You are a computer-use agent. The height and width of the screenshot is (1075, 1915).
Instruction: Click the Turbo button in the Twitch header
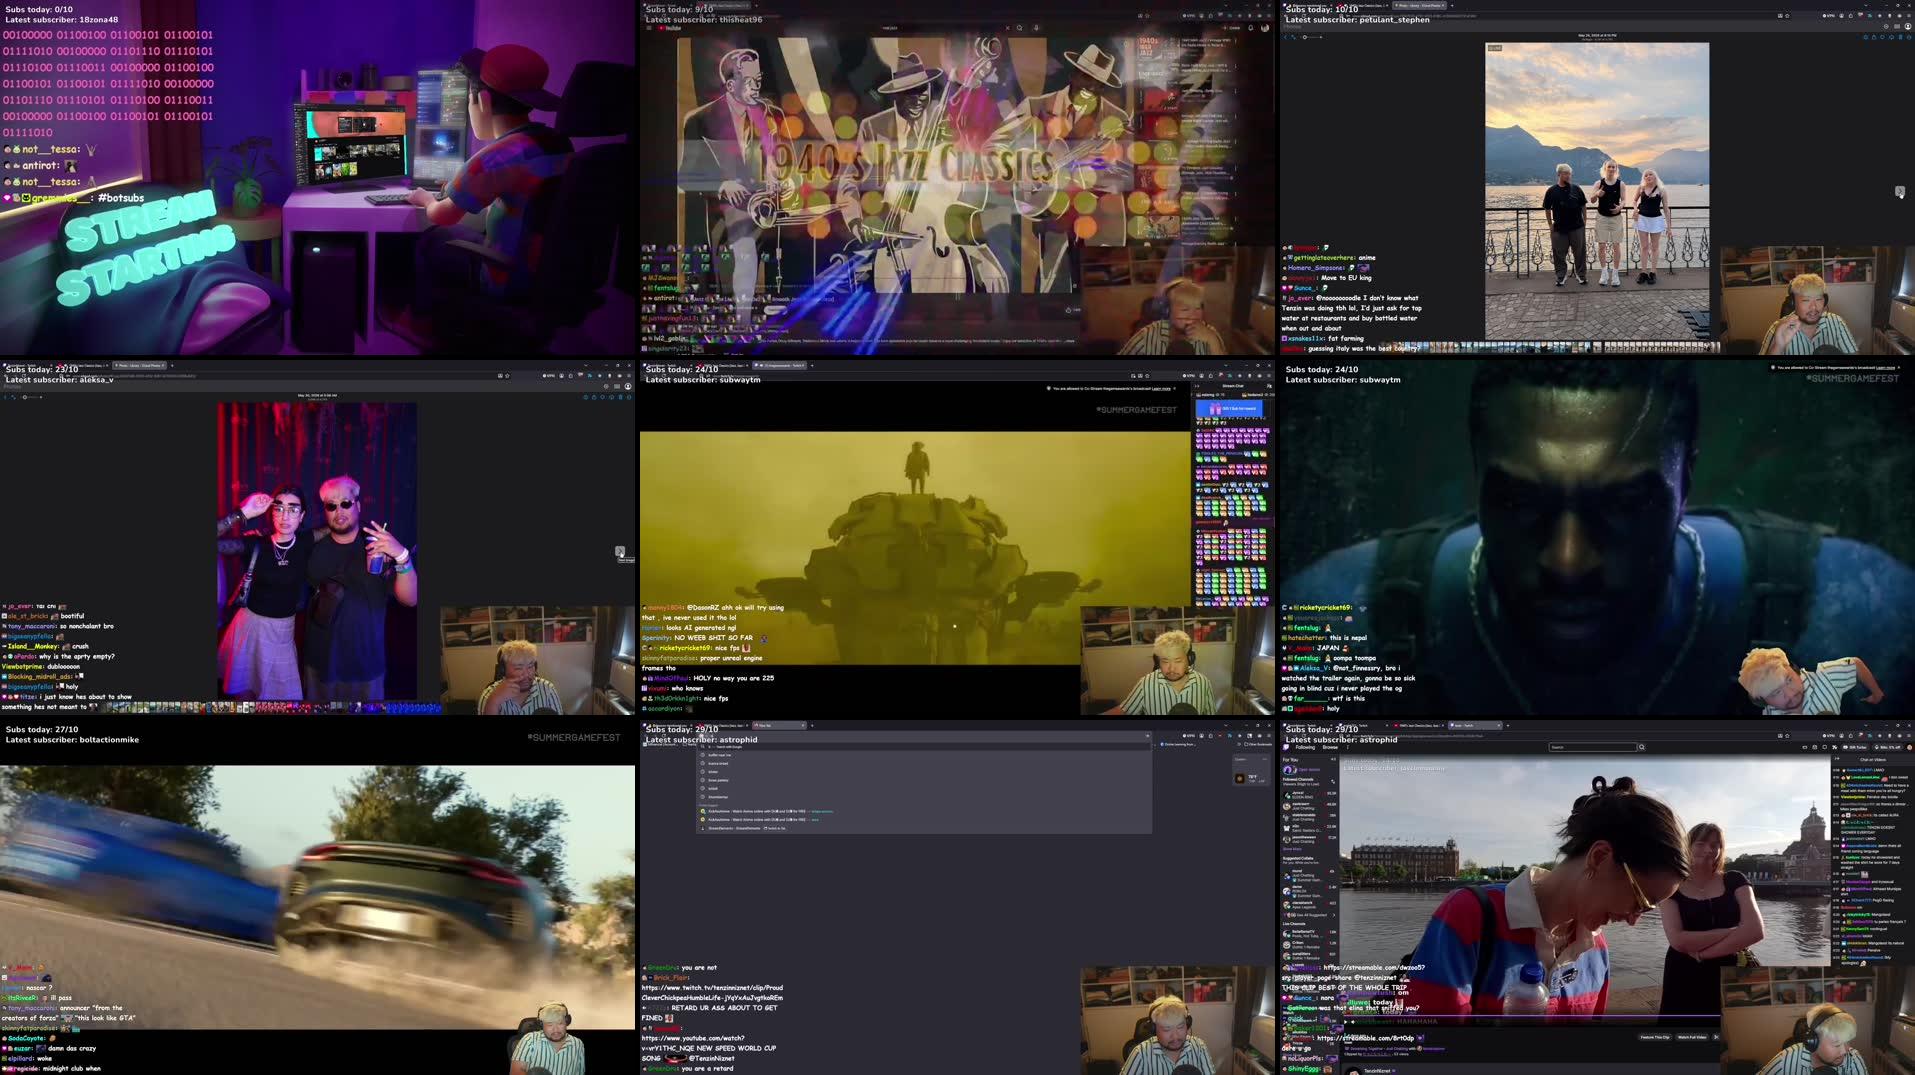[x=1856, y=747]
